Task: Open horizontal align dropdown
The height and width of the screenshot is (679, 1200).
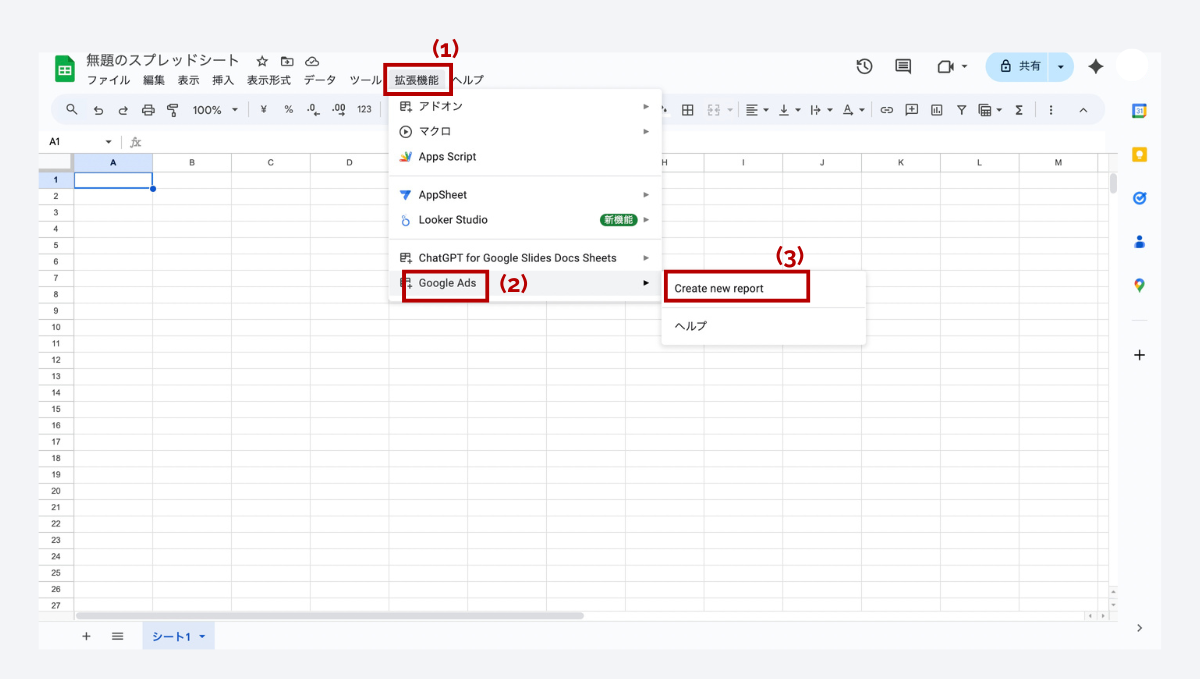Action: click(x=757, y=110)
